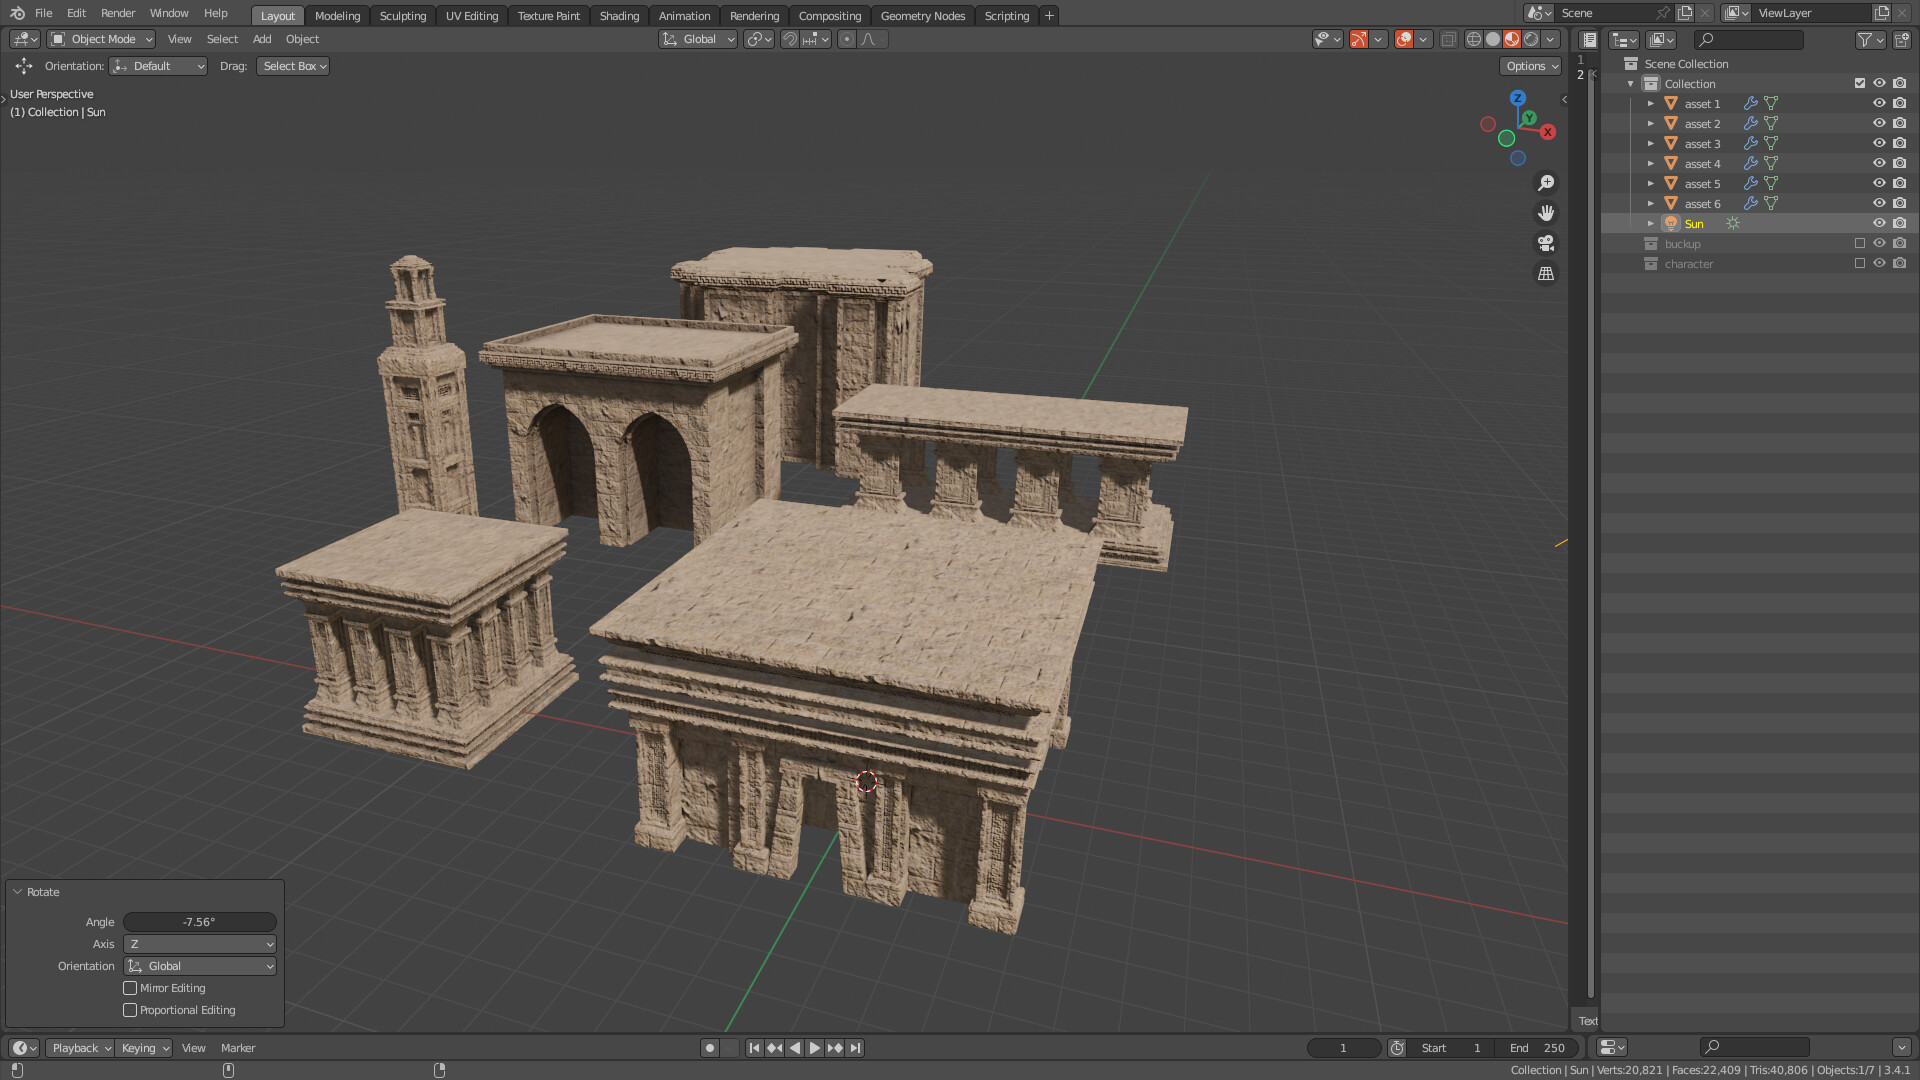Toggle the snap magnet icon
This screenshot has height=1080, width=1920.
pos(790,39)
